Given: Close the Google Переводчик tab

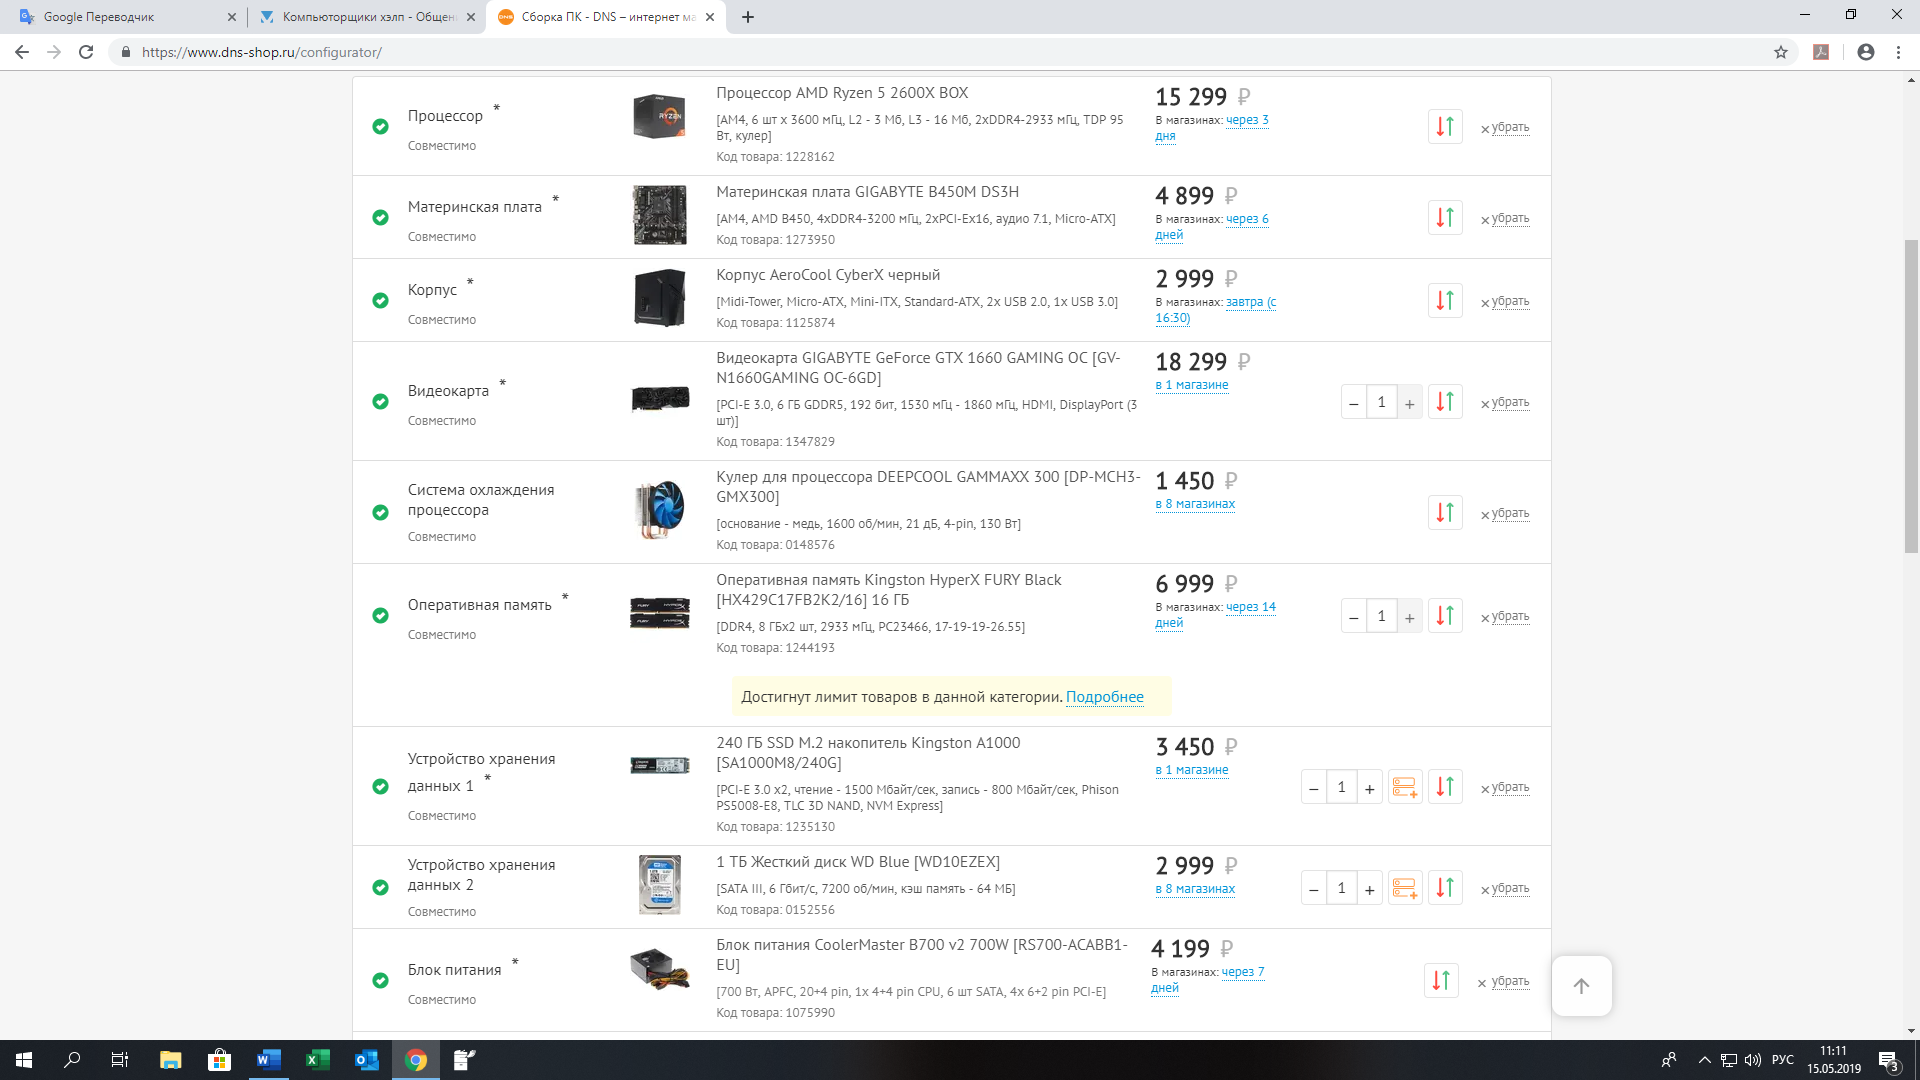Looking at the screenshot, I should pos(231,17).
